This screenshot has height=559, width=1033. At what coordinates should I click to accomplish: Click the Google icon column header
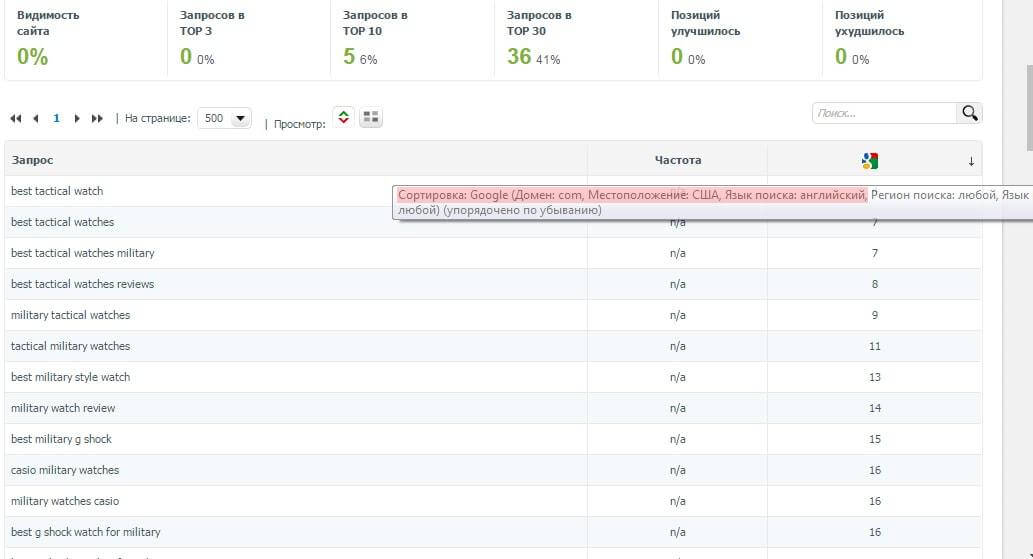click(x=870, y=161)
